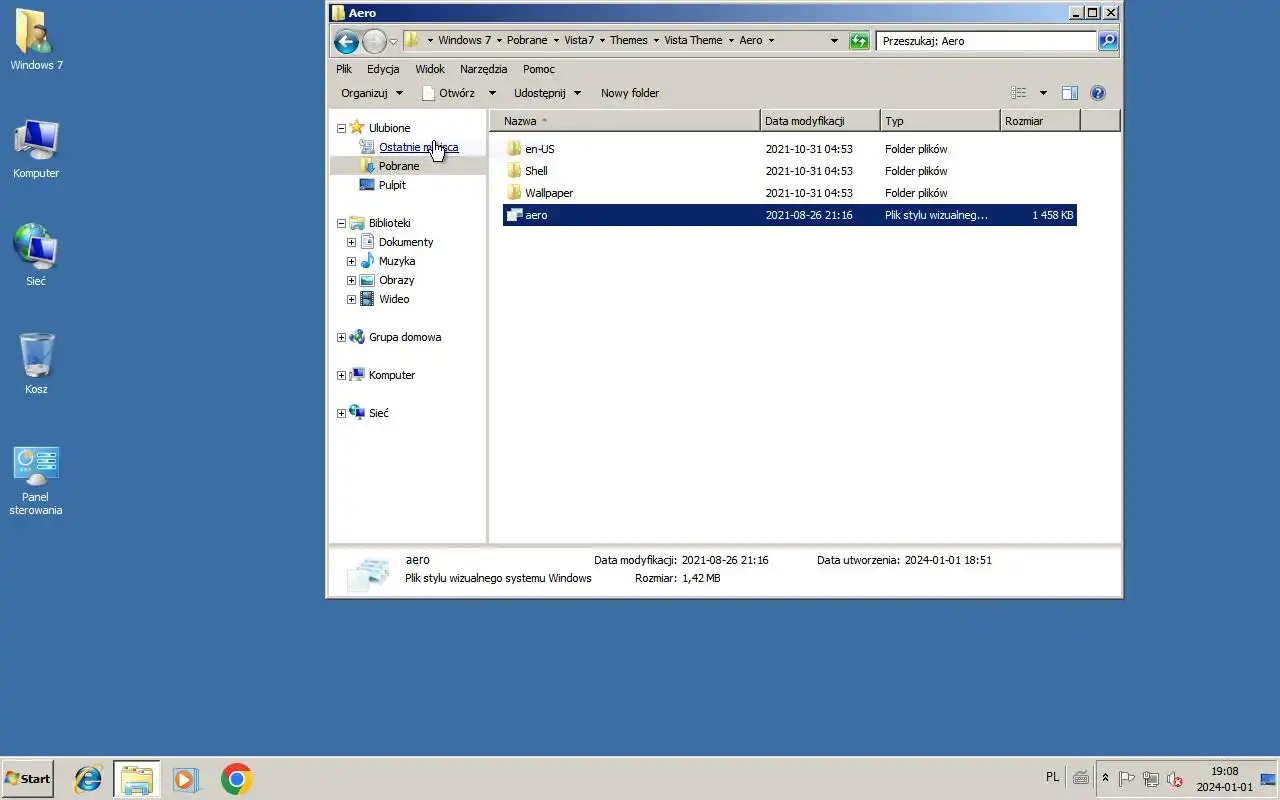
Task: Sort by 'Data modyfikacji' column header
Action: tap(820, 121)
